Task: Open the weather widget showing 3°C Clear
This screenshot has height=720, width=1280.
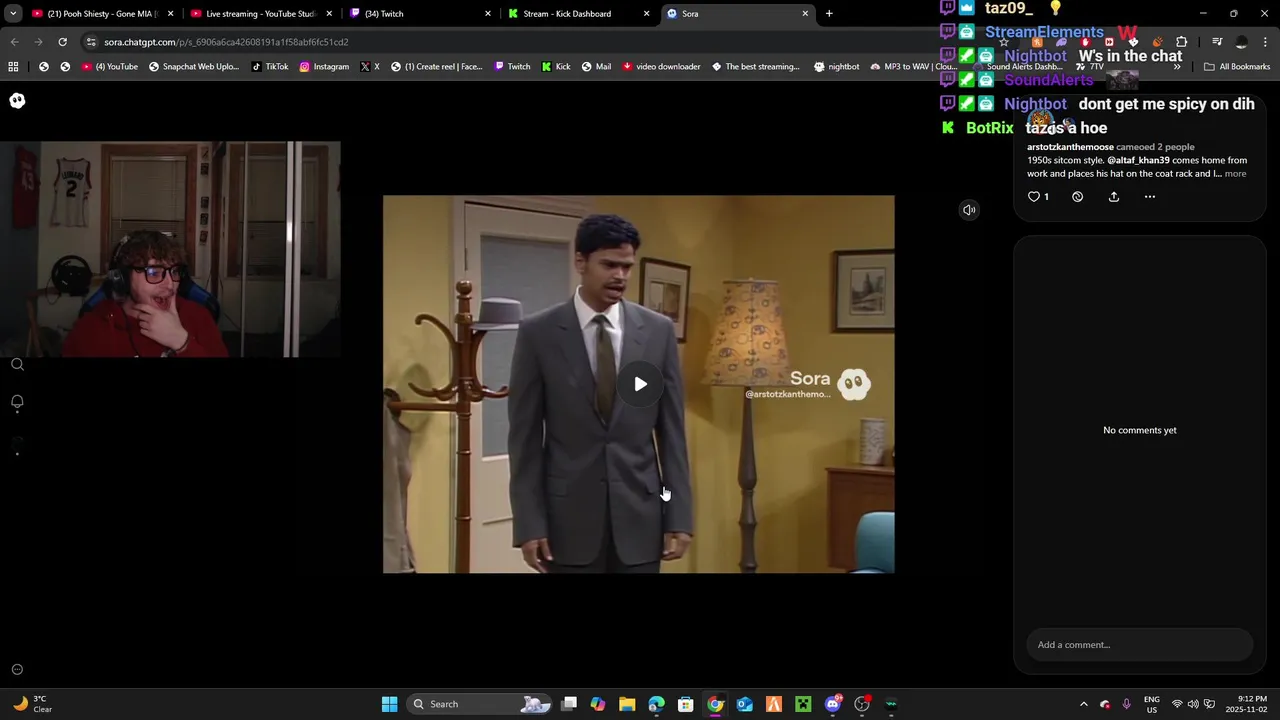Action: pyautogui.click(x=32, y=704)
